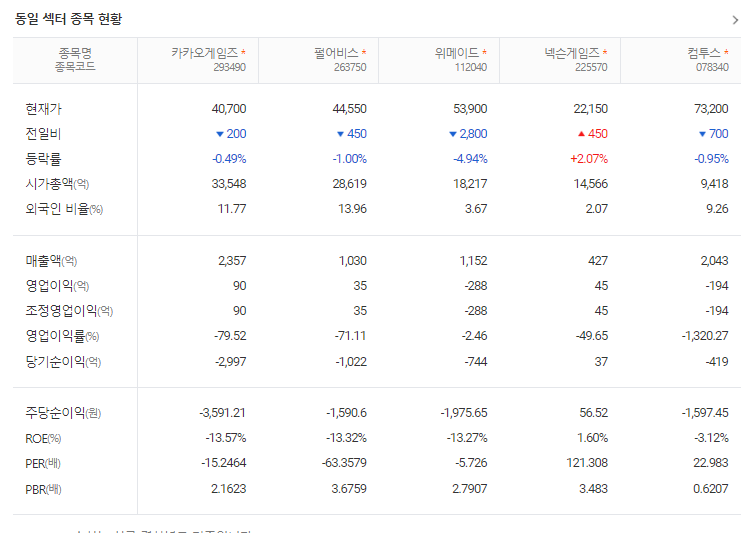Click the 조정영업이익 row label
The image size is (751, 533).
coord(69,311)
